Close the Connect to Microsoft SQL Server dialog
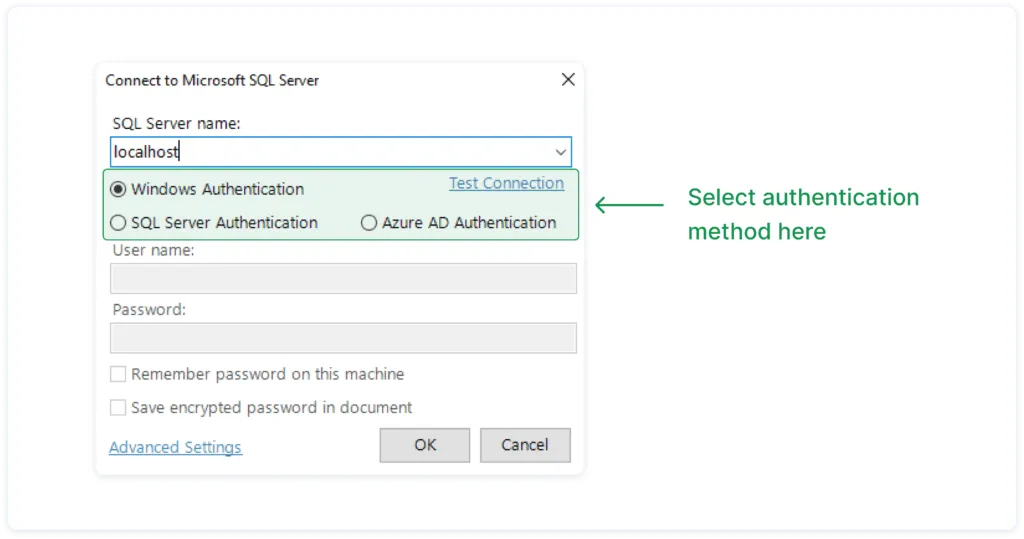This screenshot has height=539, width=1024. tap(568, 80)
